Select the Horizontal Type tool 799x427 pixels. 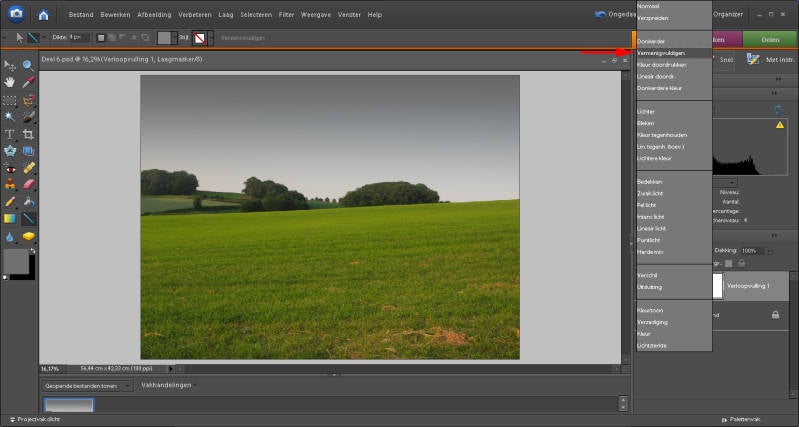[x=10, y=134]
